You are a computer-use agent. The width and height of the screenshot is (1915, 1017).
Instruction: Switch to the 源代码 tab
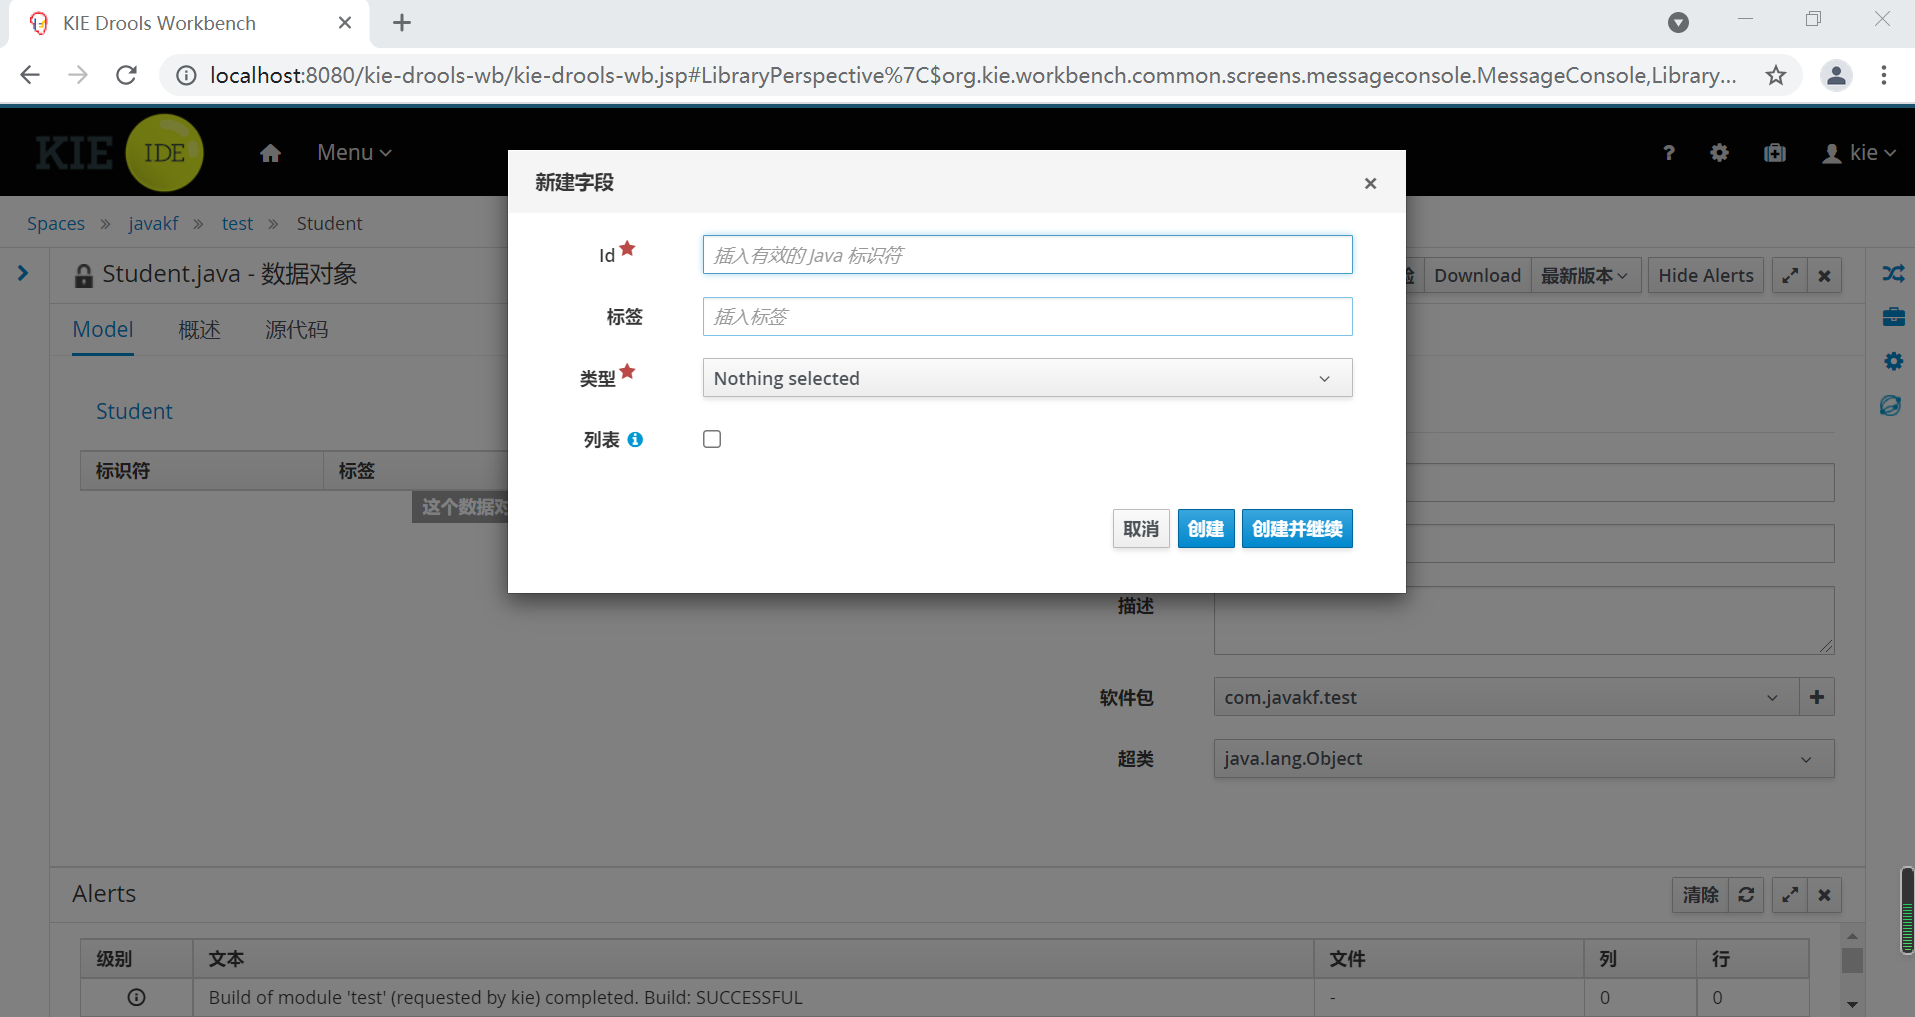pyautogui.click(x=296, y=330)
